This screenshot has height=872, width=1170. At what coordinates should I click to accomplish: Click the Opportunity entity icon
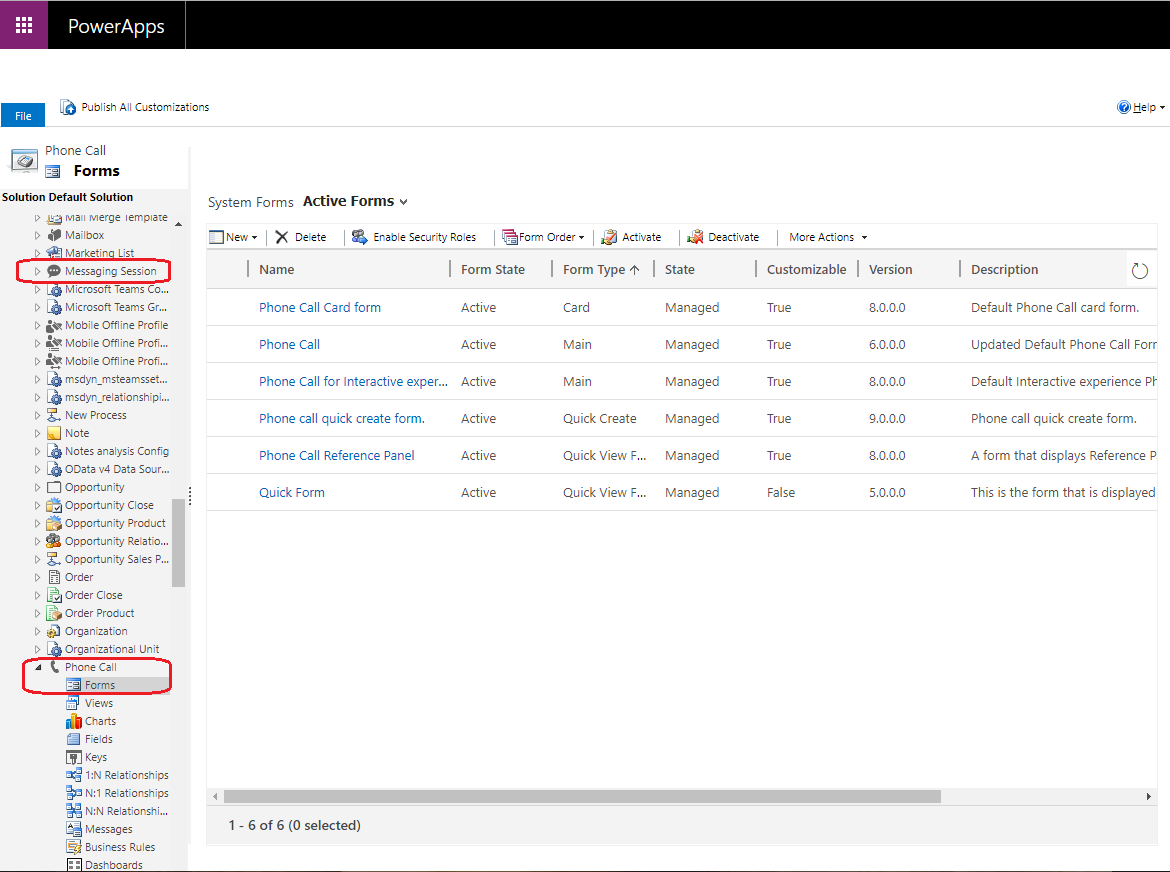tap(54, 487)
